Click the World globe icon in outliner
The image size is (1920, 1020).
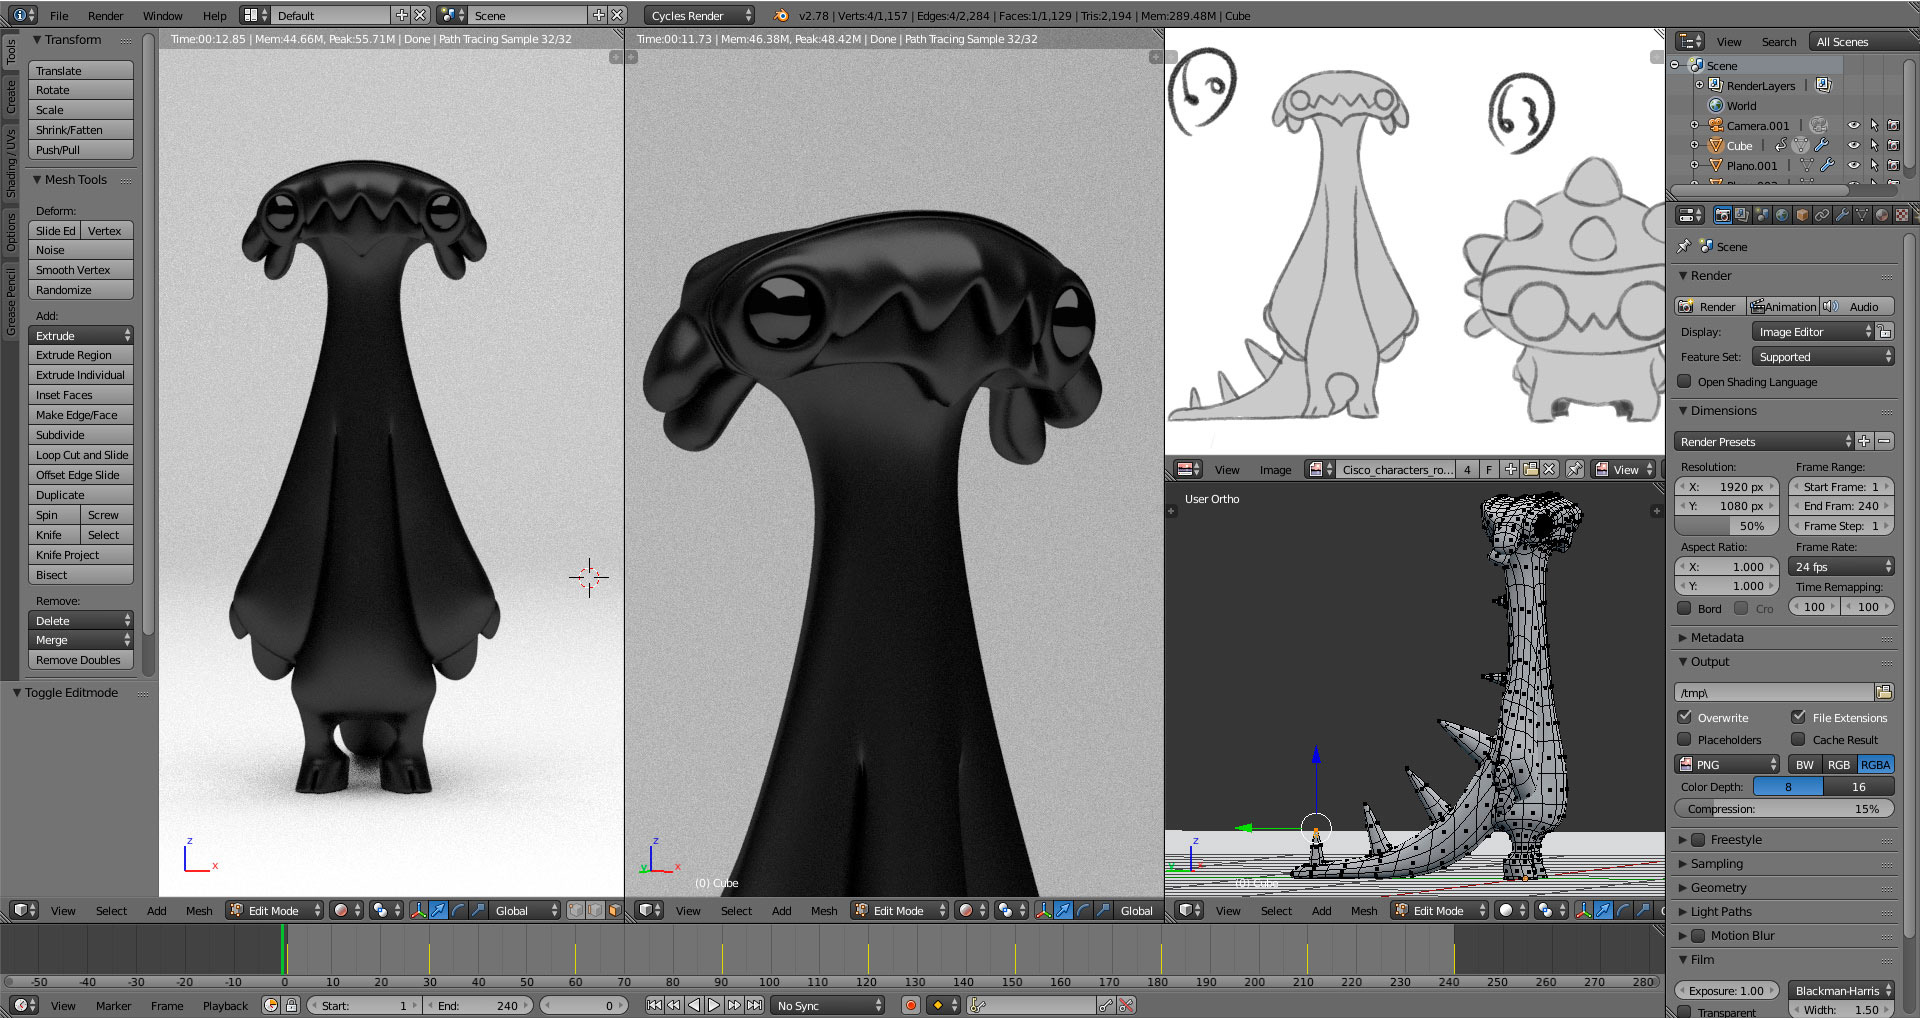click(x=1716, y=106)
